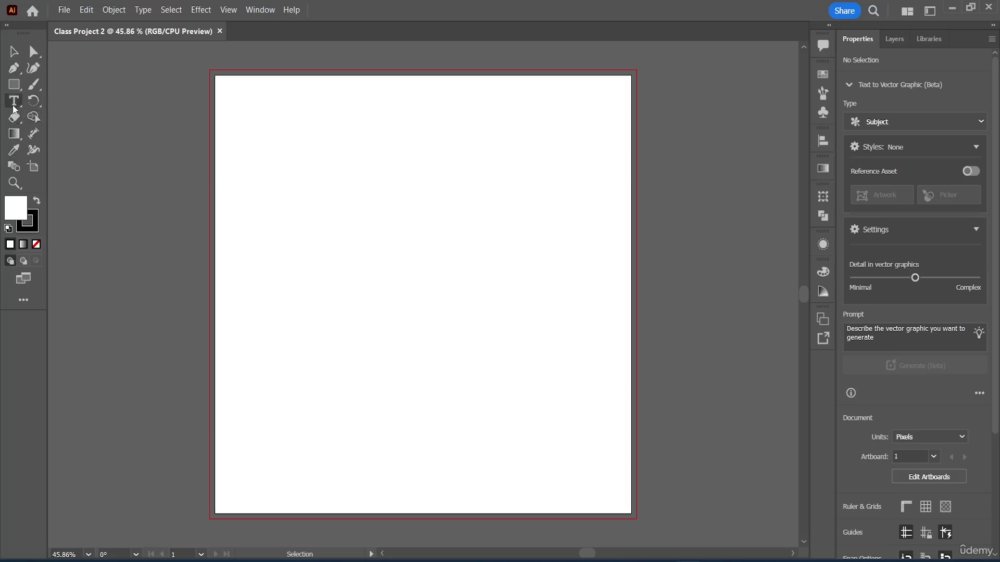Click the prompt suggestions lightbulb icon
Viewport: 1000px width, 562px height.
(979, 332)
